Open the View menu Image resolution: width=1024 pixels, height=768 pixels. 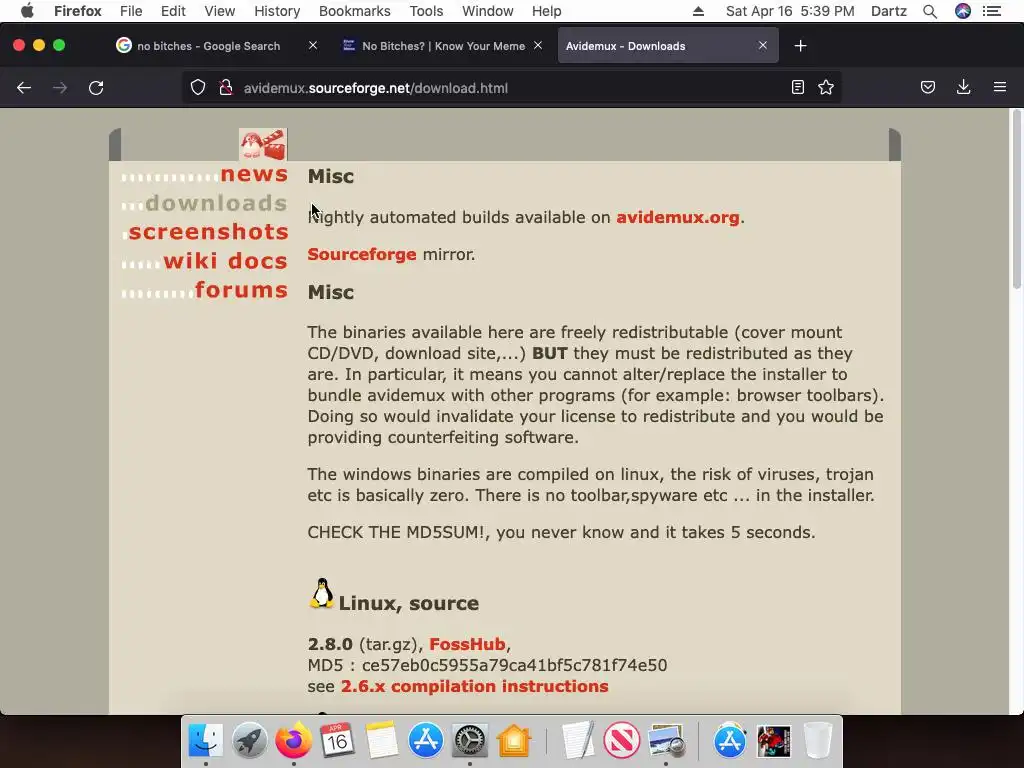point(219,11)
